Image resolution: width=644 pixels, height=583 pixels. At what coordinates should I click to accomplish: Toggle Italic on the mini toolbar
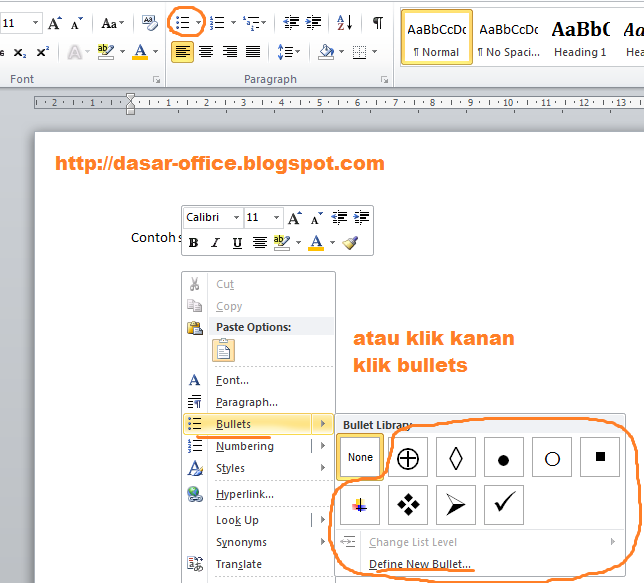(215, 243)
